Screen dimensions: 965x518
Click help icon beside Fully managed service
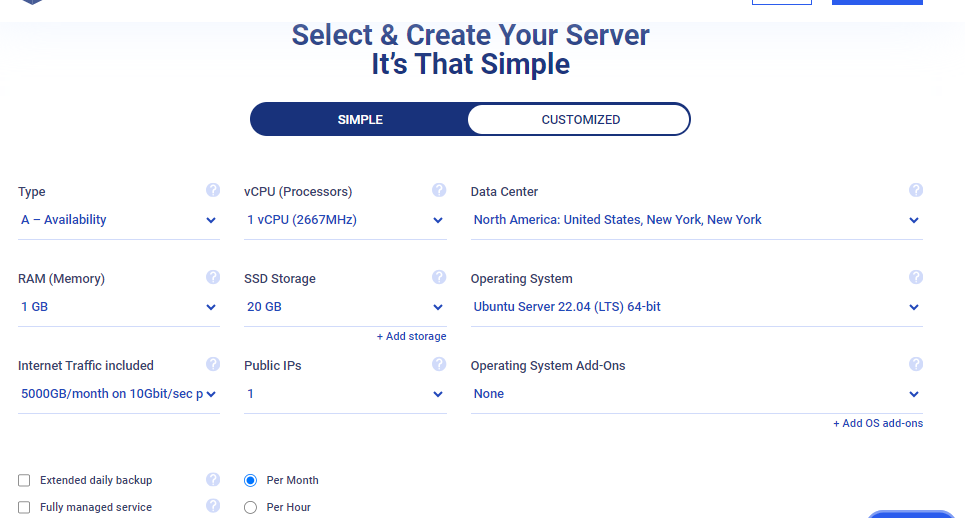pyautogui.click(x=213, y=506)
